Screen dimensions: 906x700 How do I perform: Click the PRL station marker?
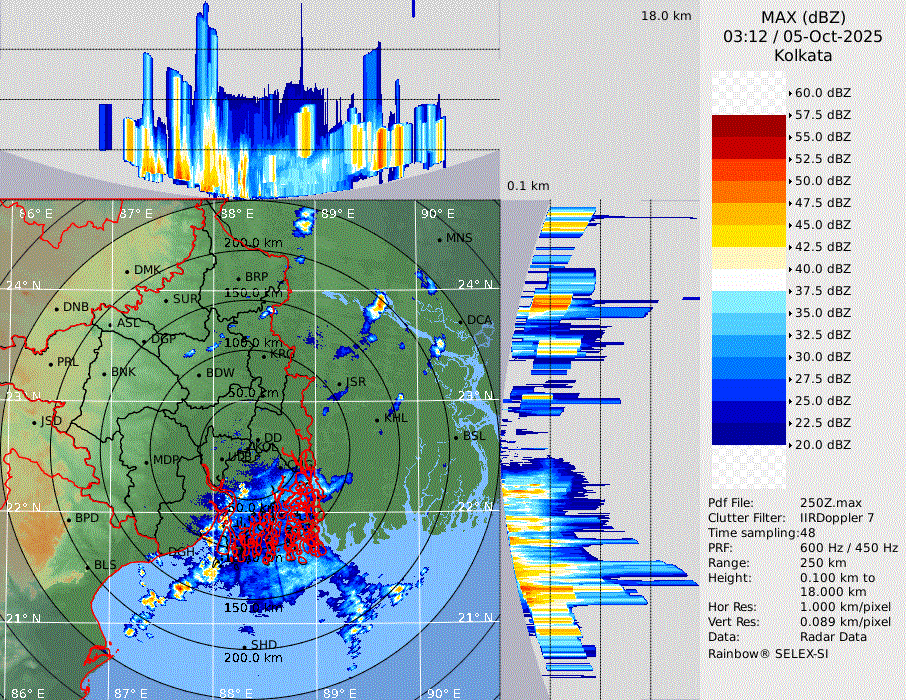coord(51,362)
